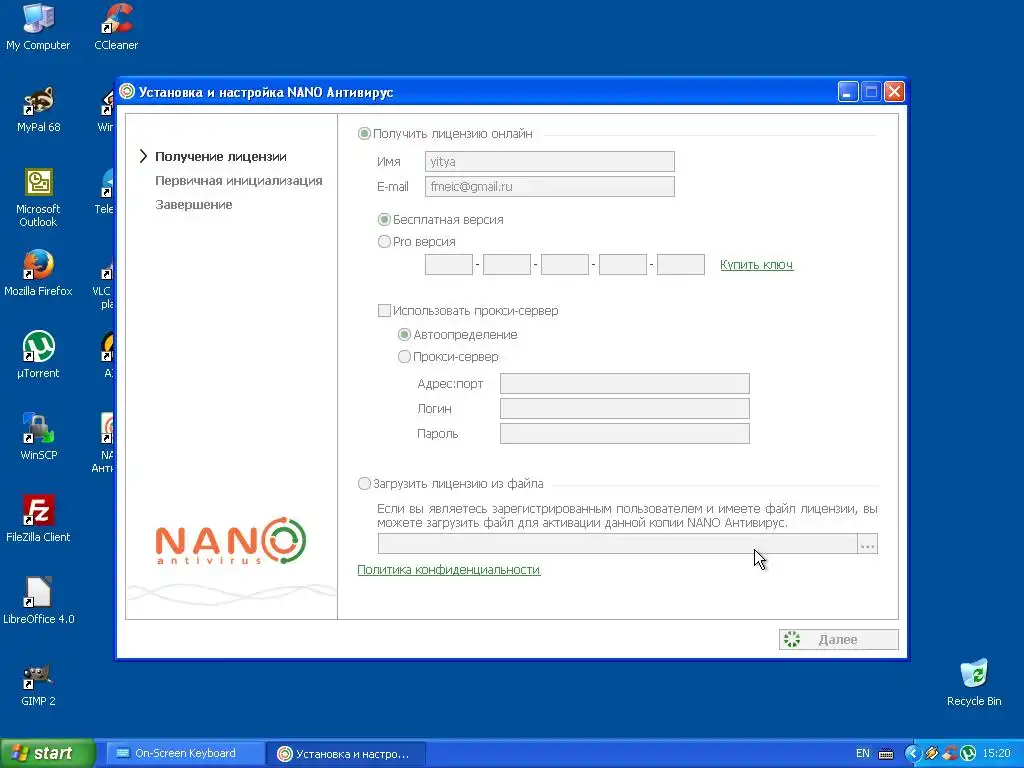Click the NANO icon in the title bar
The height and width of the screenshot is (768, 1024).
tap(127, 91)
